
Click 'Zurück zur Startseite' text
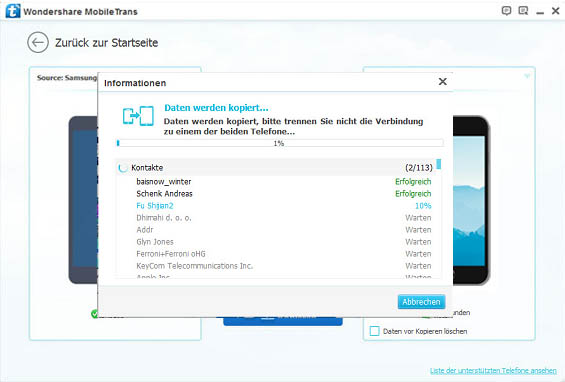click(x=107, y=43)
